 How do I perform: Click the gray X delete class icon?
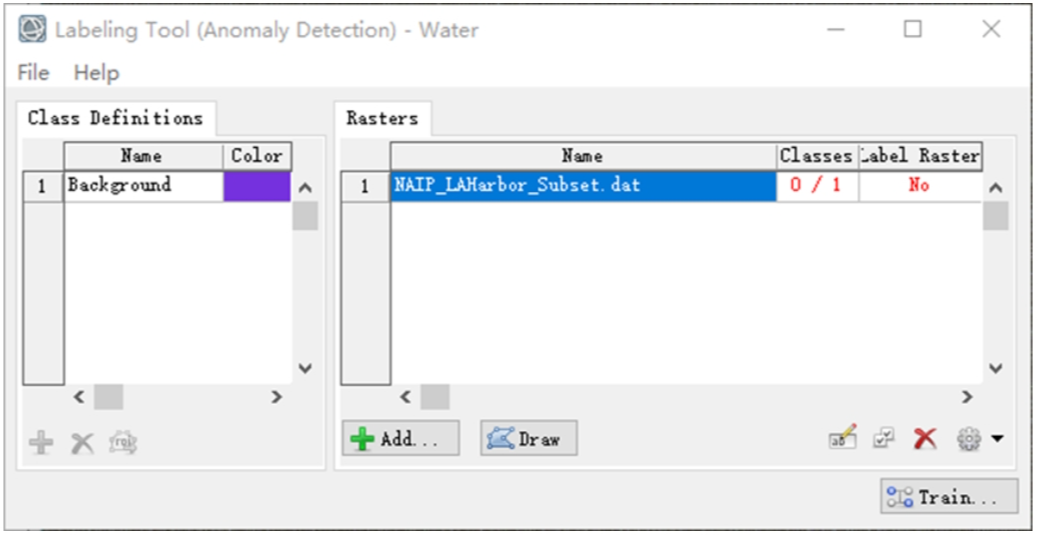[x=83, y=442]
